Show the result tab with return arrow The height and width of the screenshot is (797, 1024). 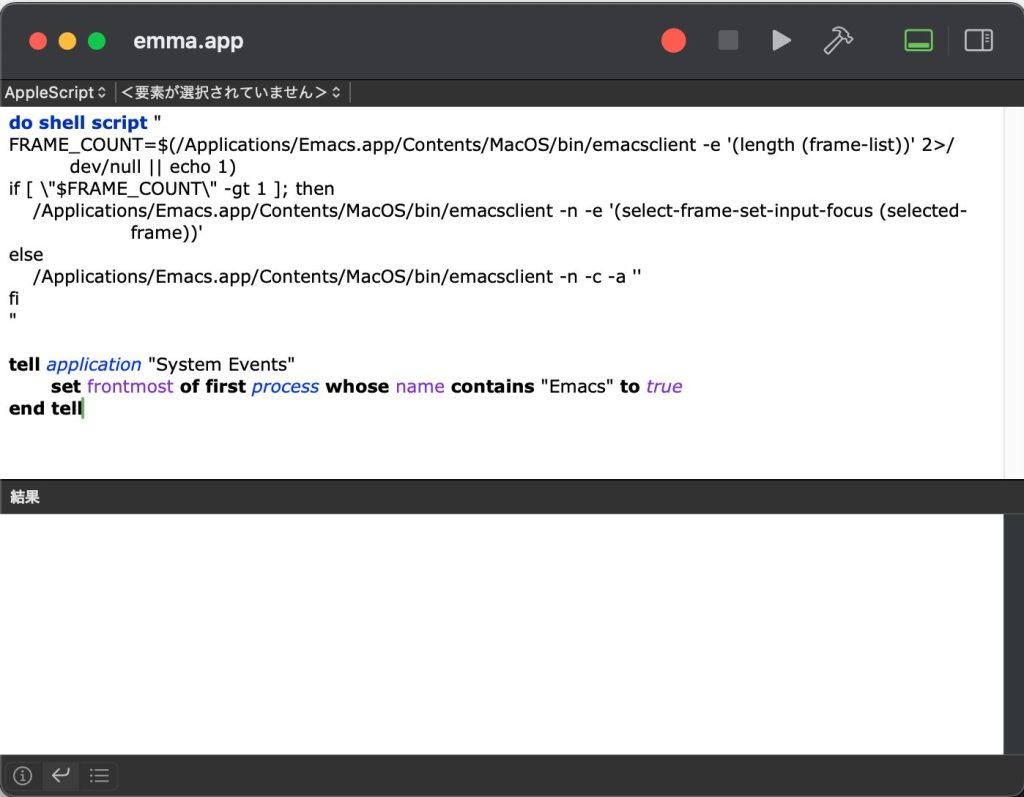point(61,775)
